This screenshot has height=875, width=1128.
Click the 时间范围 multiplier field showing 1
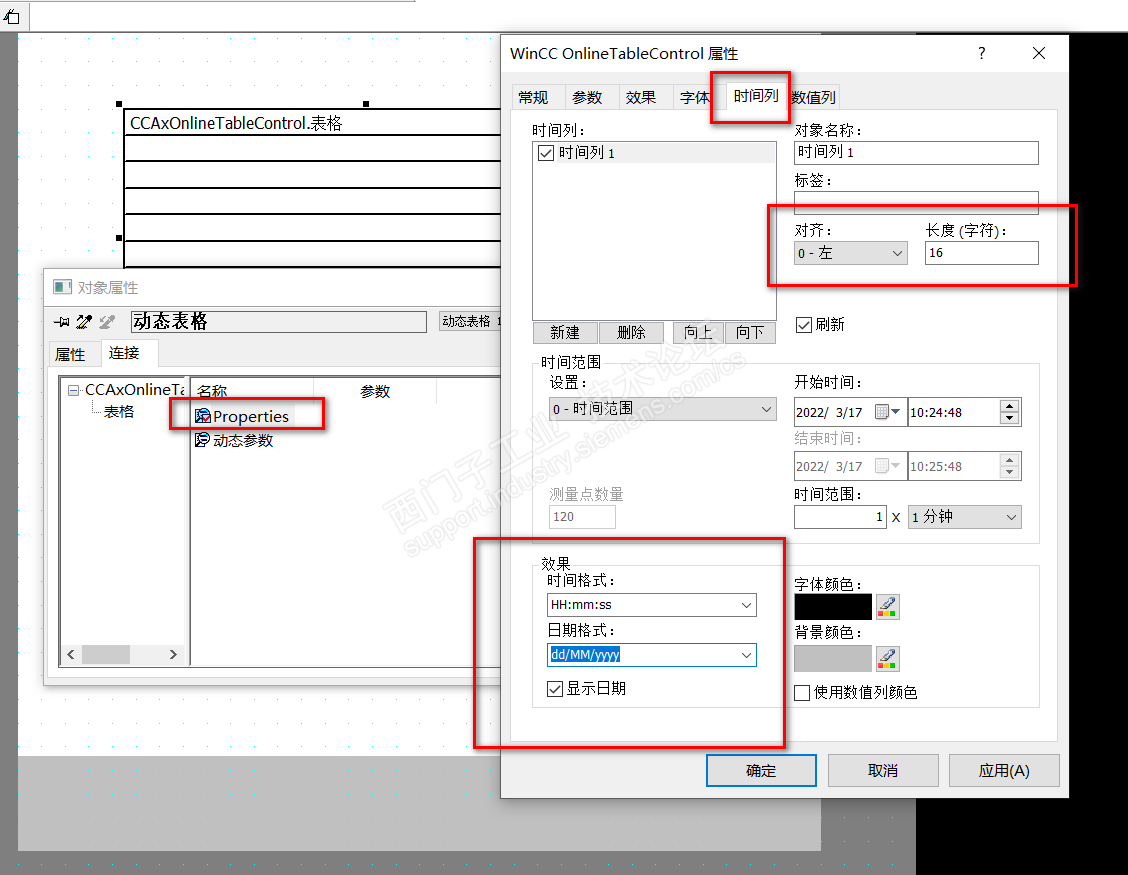tap(840, 517)
